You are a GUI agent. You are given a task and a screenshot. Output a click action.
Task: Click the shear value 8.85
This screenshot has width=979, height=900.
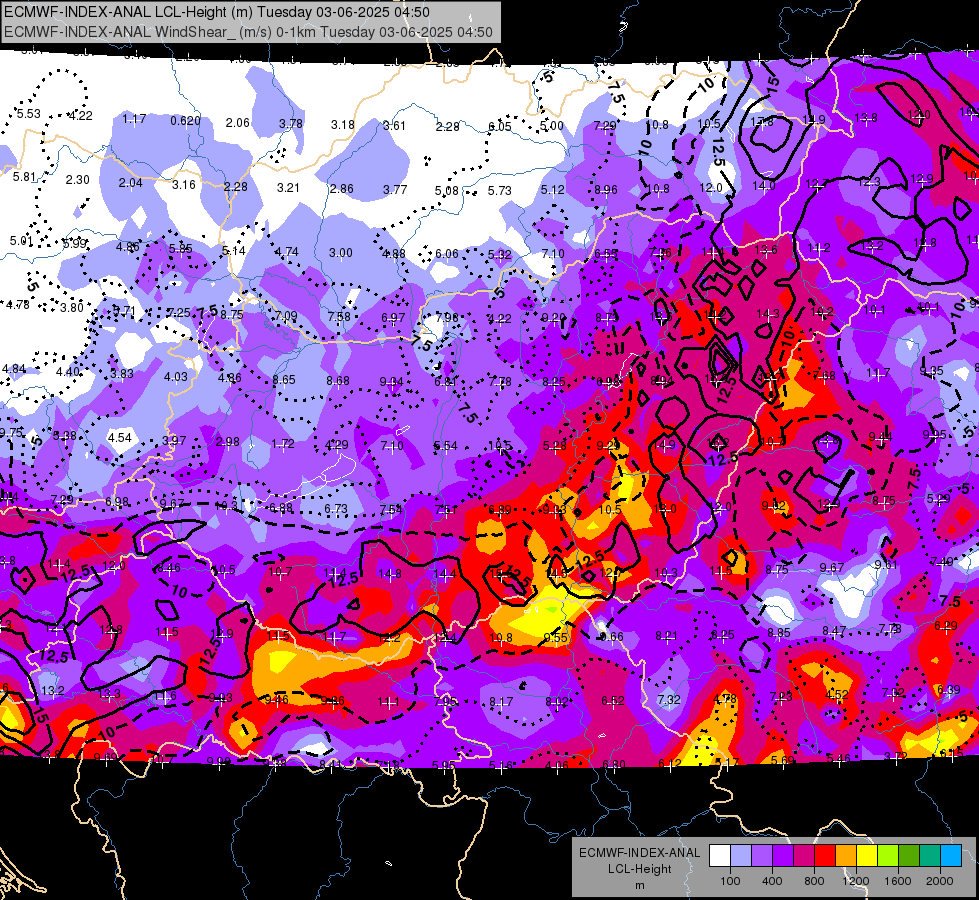tap(779, 633)
